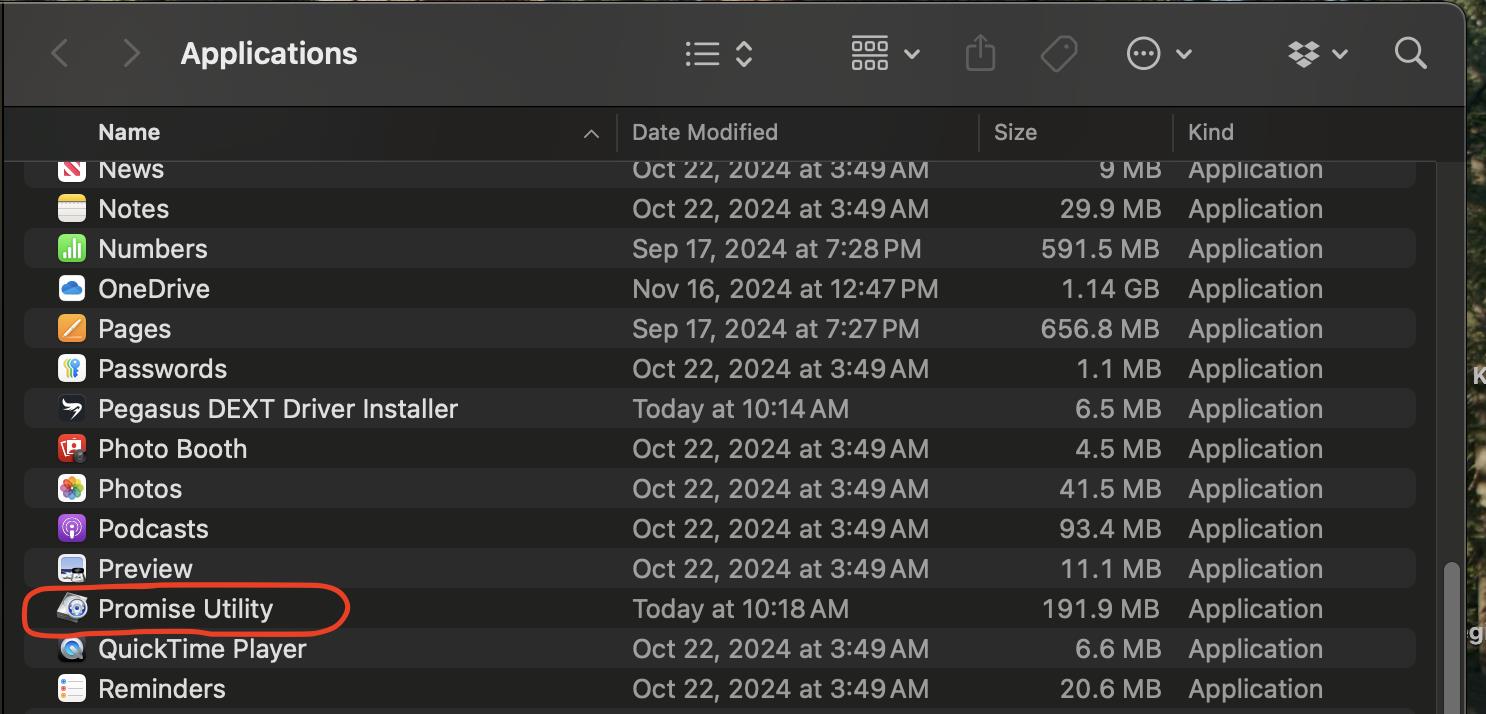Sort by the Date Modified column
Viewport: 1486px width, 714px height.
(704, 132)
